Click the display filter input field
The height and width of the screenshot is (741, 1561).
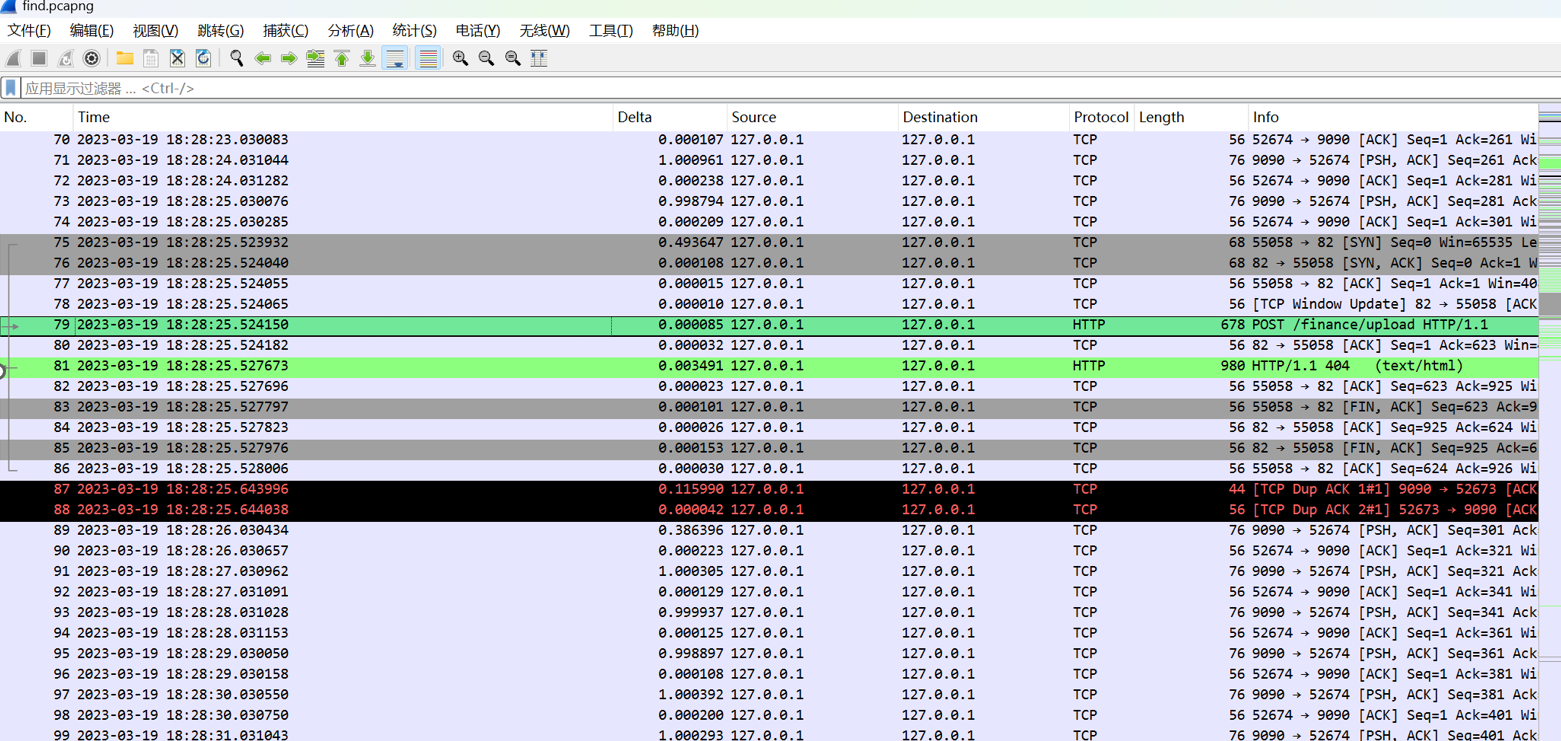pyautogui.click(x=700, y=88)
